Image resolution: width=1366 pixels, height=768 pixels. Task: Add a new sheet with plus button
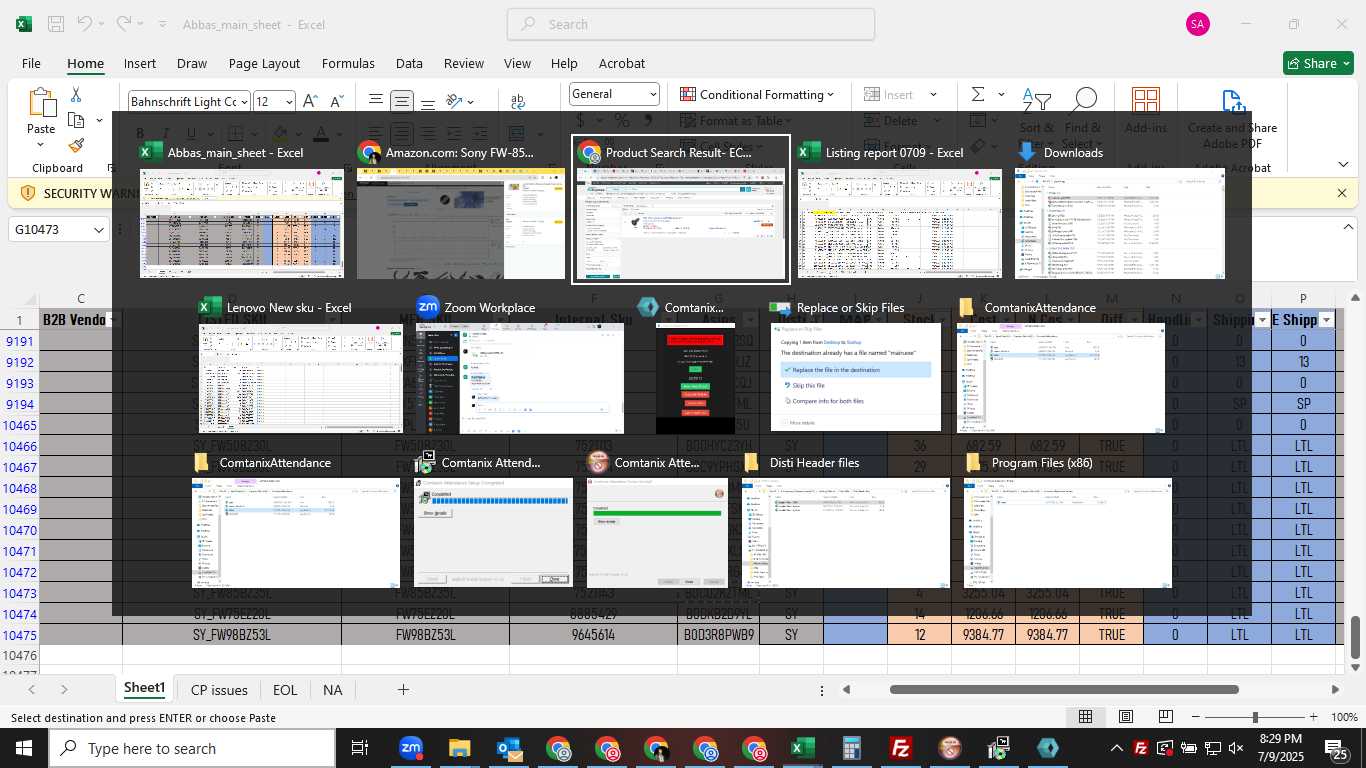(x=403, y=690)
